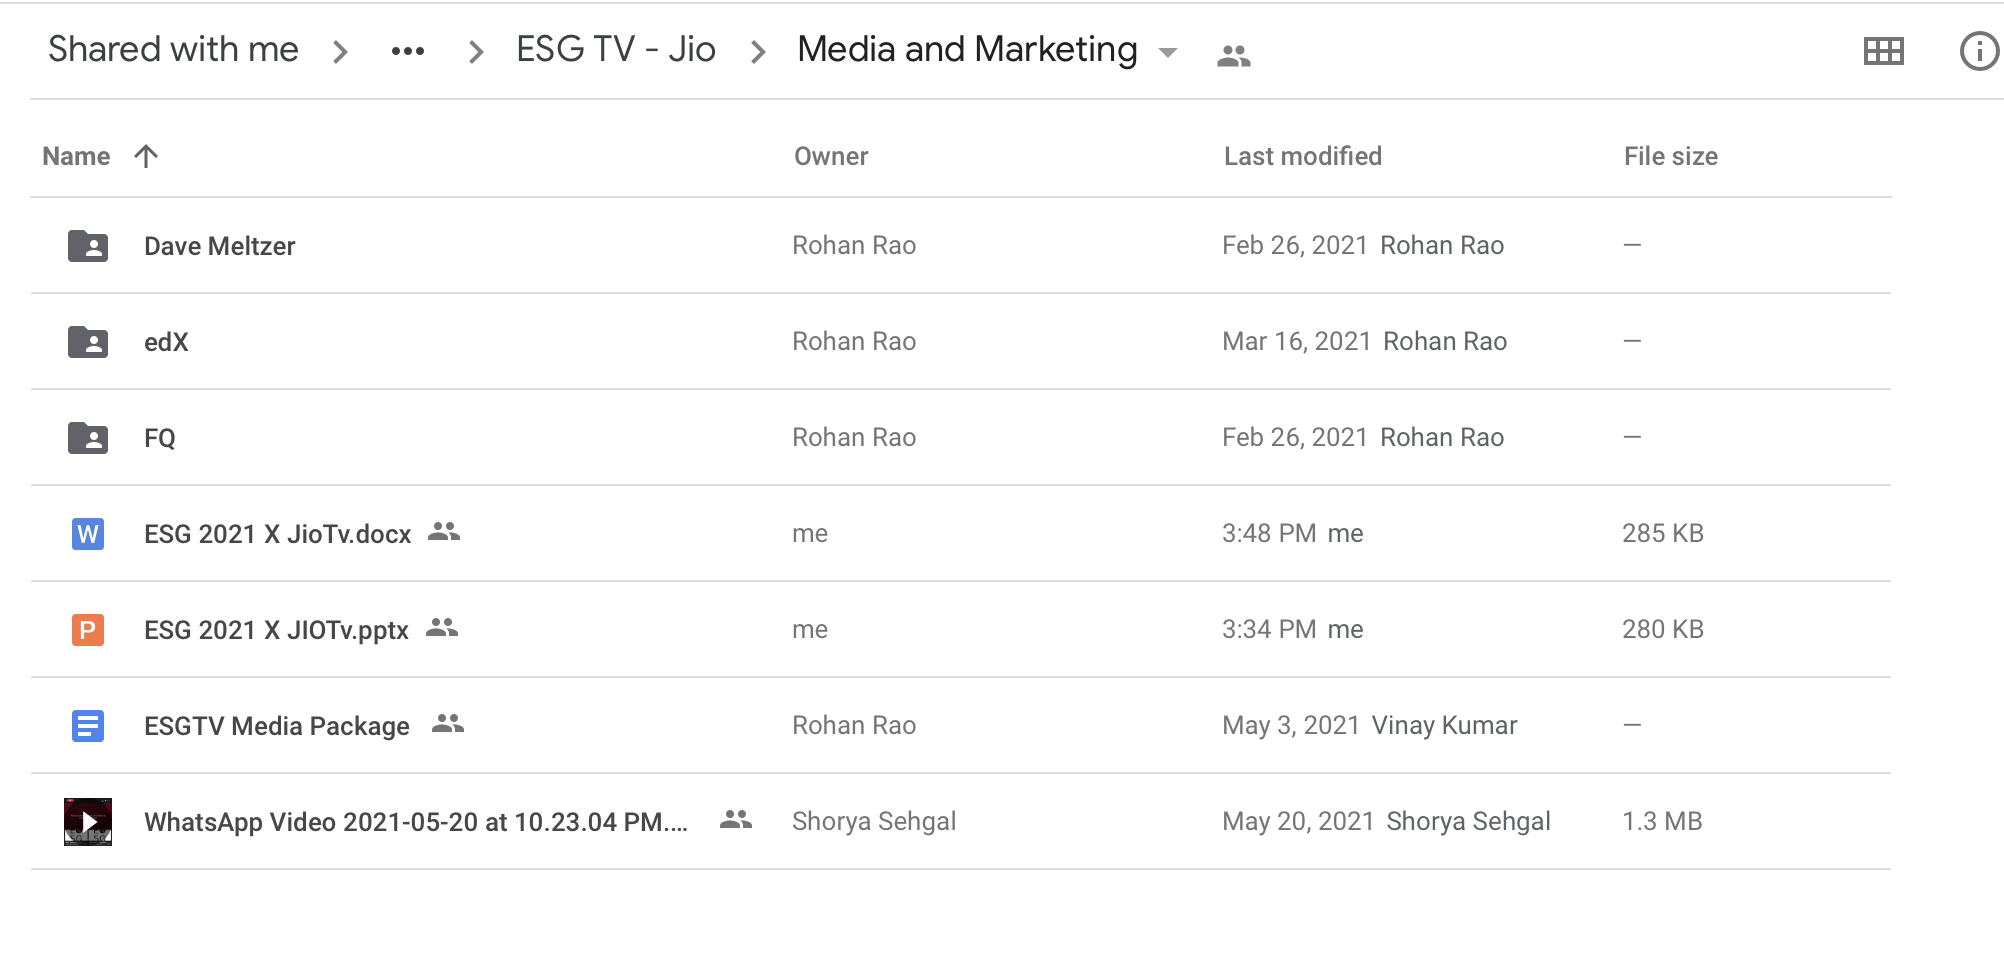The height and width of the screenshot is (954, 2004).
Task: Expand the Media and Marketing folder dropdown arrow
Action: click(1168, 53)
